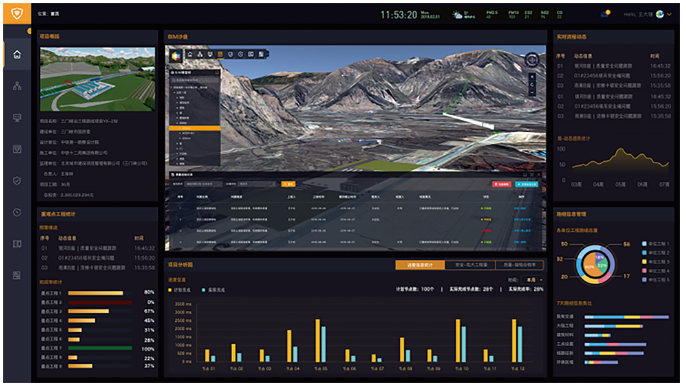The image size is (686, 385).
Task: Select the orange highlighted row in the model tree
Action: coord(195,128)
